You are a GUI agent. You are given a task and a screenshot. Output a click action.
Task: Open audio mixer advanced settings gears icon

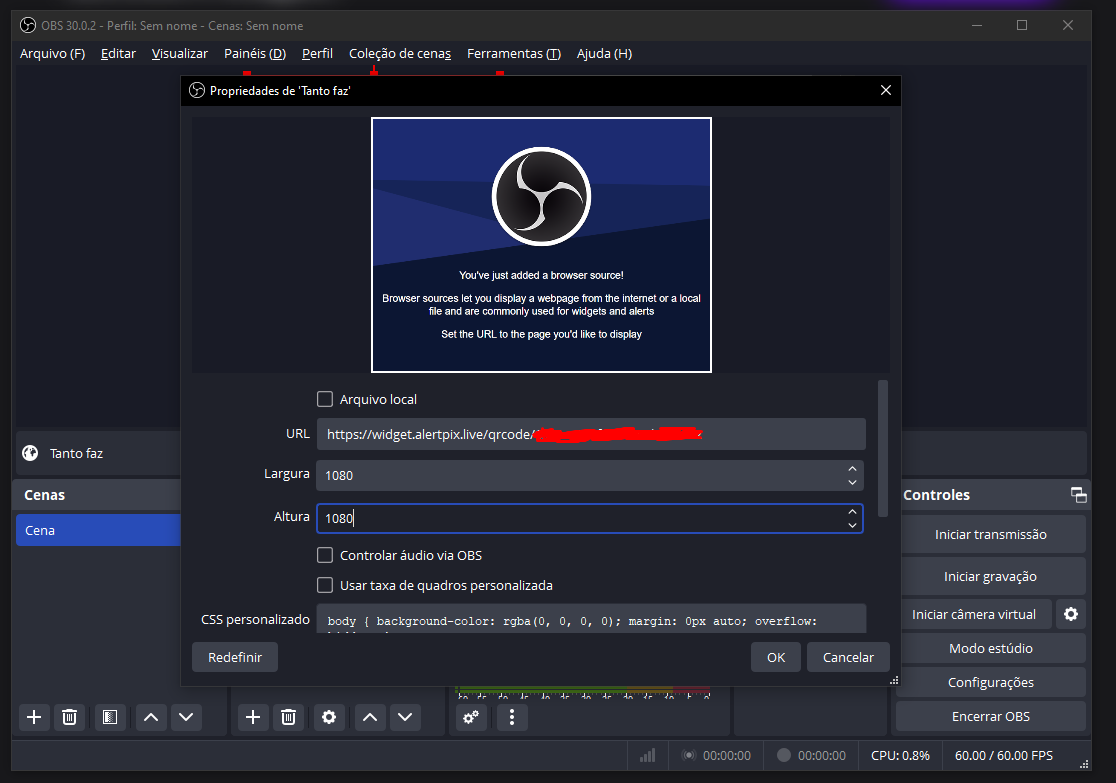(x=470, y=717)
